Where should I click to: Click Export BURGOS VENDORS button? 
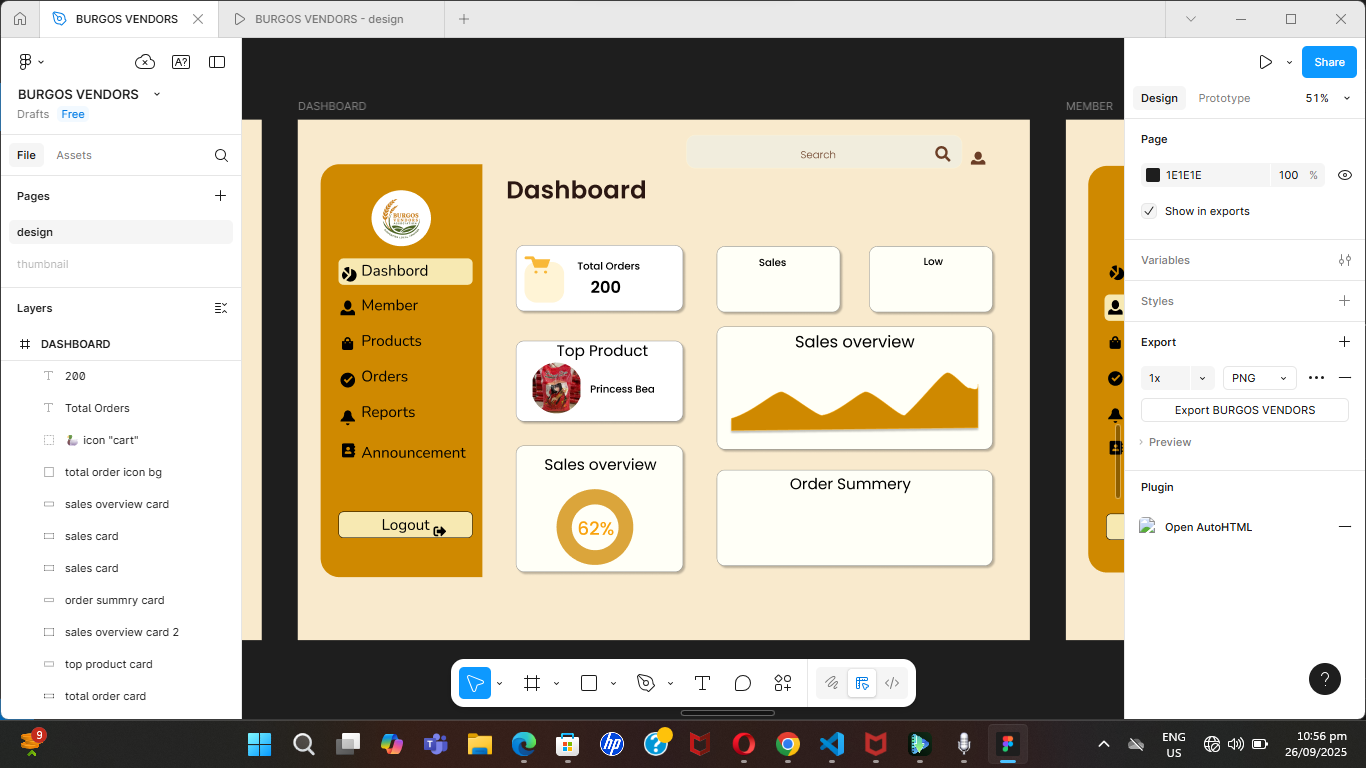coord(1244,410)
